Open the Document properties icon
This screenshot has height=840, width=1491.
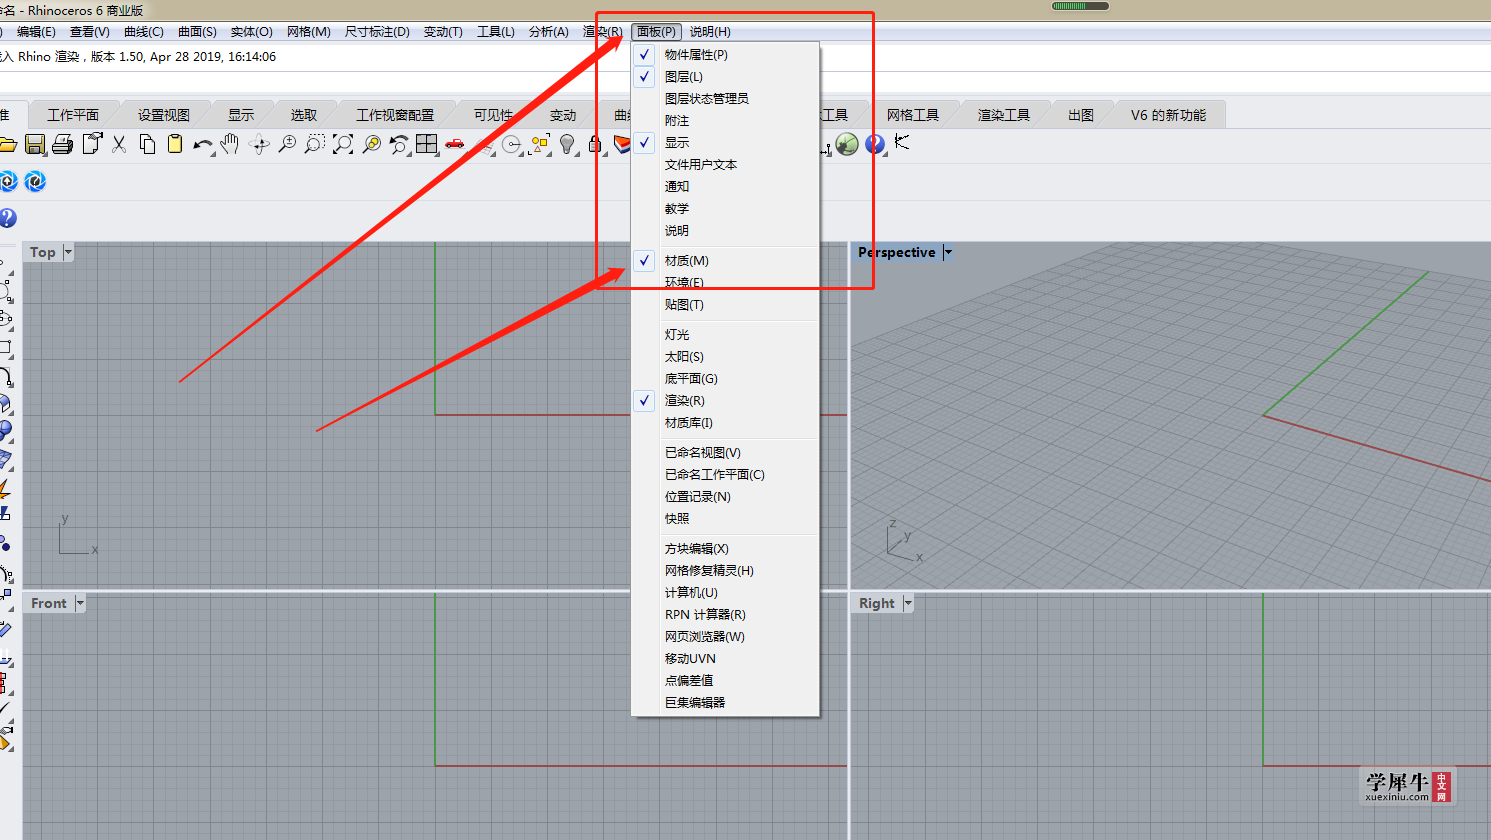(x=92, y=145)
